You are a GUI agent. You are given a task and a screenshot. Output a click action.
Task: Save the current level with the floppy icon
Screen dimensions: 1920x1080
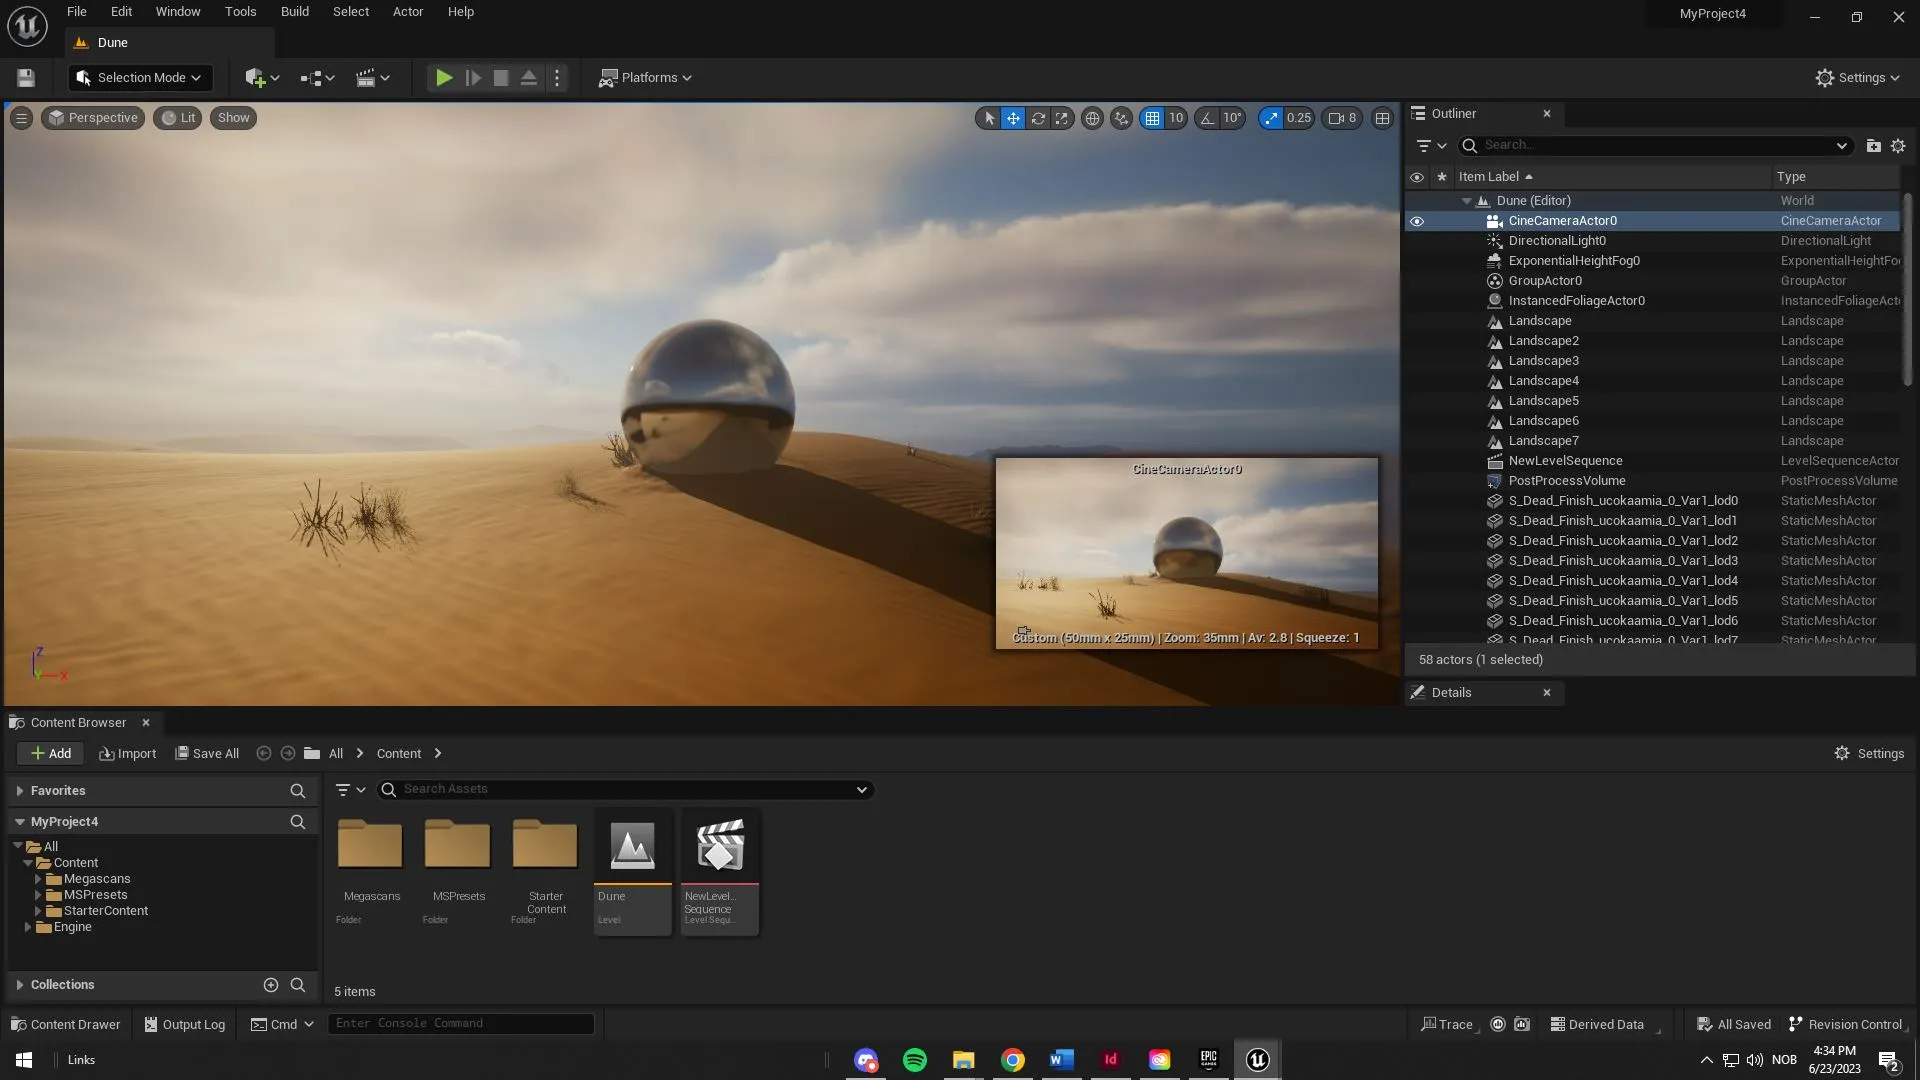click(x=26, y=78)
